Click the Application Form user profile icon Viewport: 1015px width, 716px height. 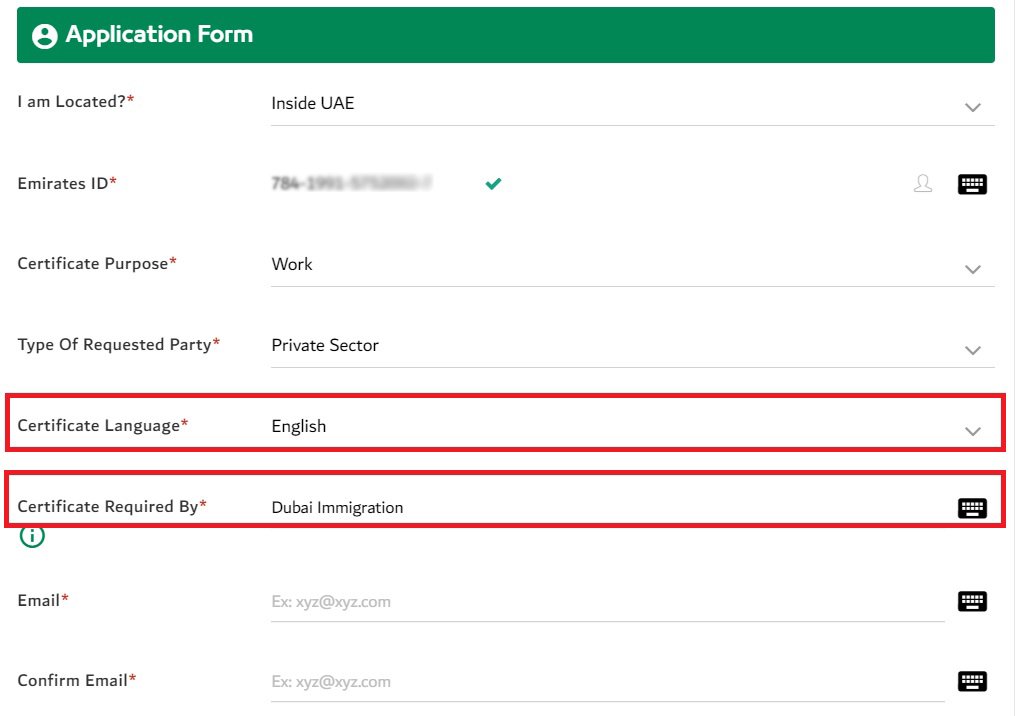click(x=45, y=36)
